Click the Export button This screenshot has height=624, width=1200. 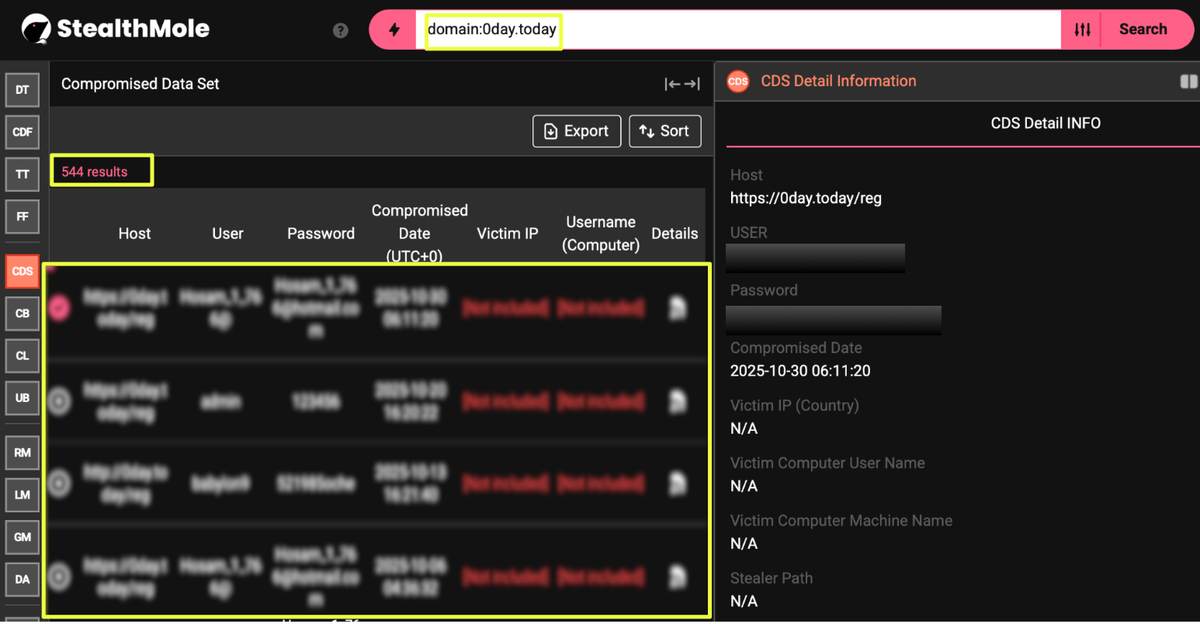576,131
